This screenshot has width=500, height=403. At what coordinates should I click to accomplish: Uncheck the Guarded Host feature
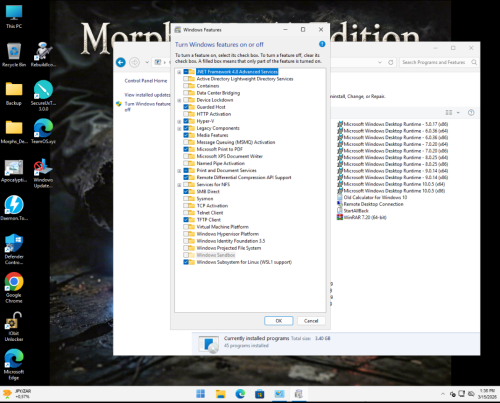click(x=186, y=107)
